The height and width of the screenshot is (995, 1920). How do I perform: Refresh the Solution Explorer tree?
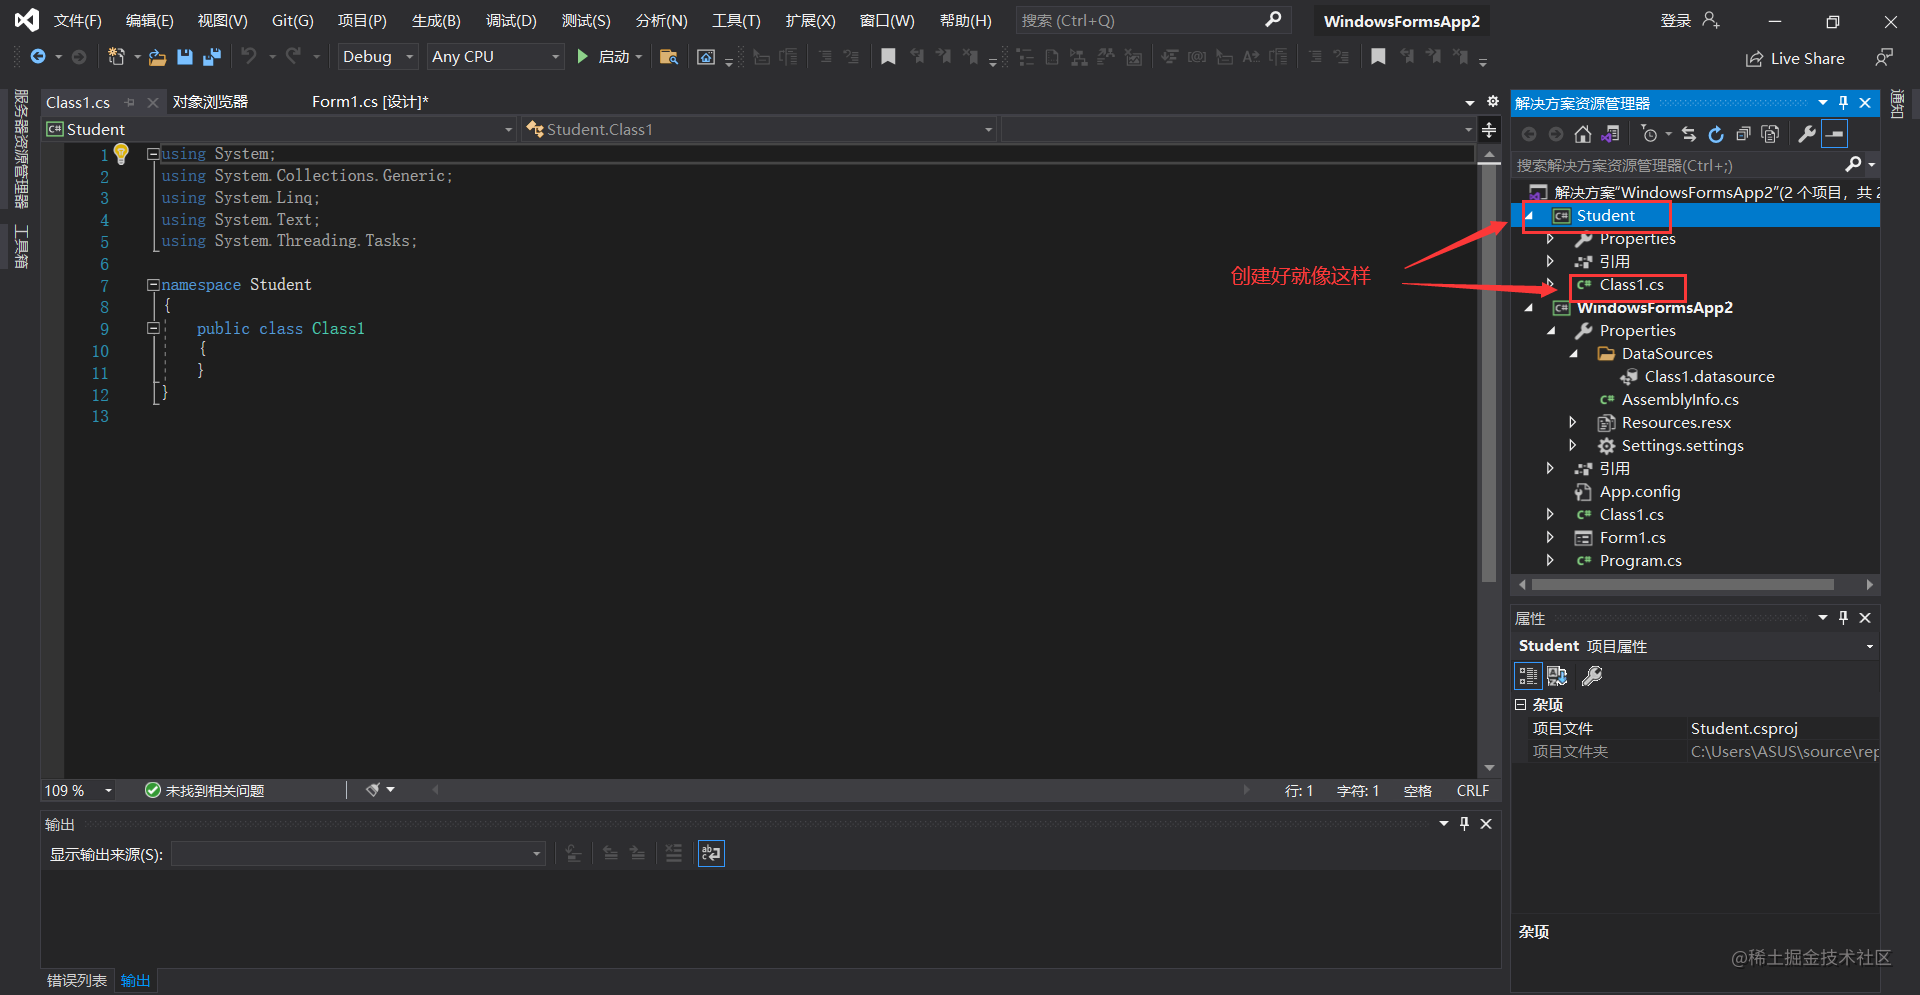(x=1716, y=134)
